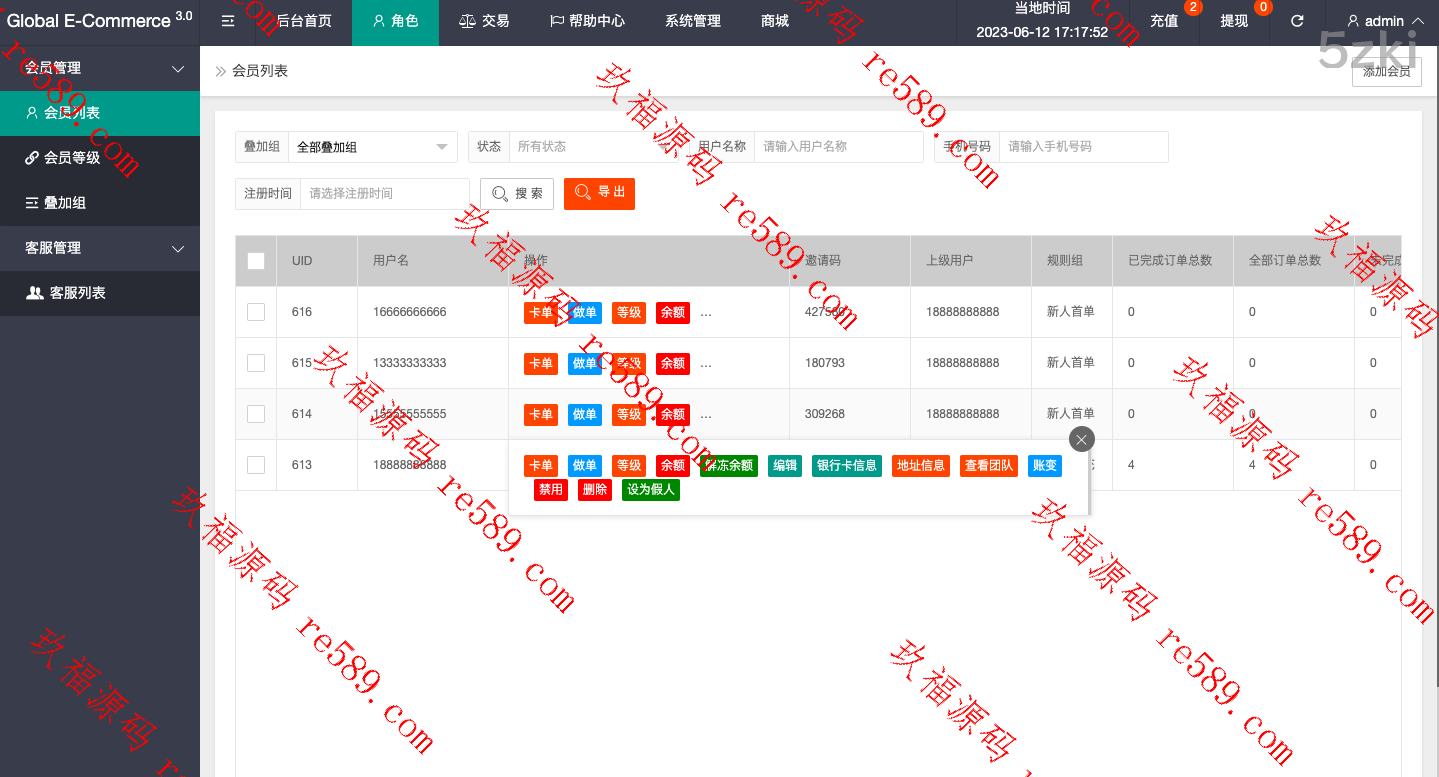Click the 用户名称 input field
The image size is (1439, 777).
click(x=838, y=146)
